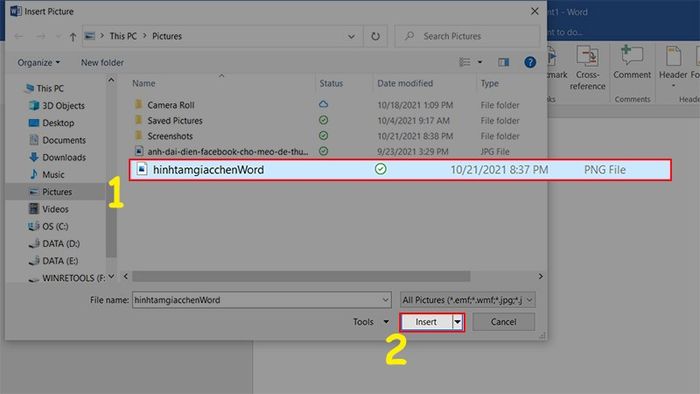Click the New folder button
The width and height of the screenshot is (700, 394).
[102, 62]
